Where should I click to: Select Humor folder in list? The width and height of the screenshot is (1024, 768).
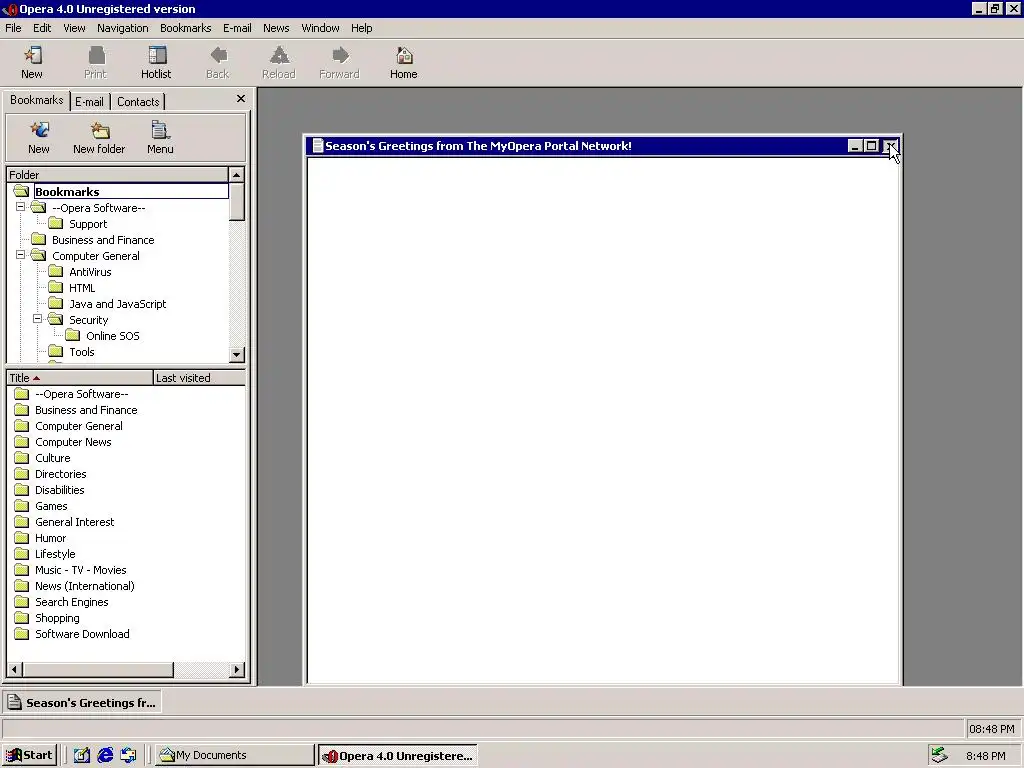(50, 538)
